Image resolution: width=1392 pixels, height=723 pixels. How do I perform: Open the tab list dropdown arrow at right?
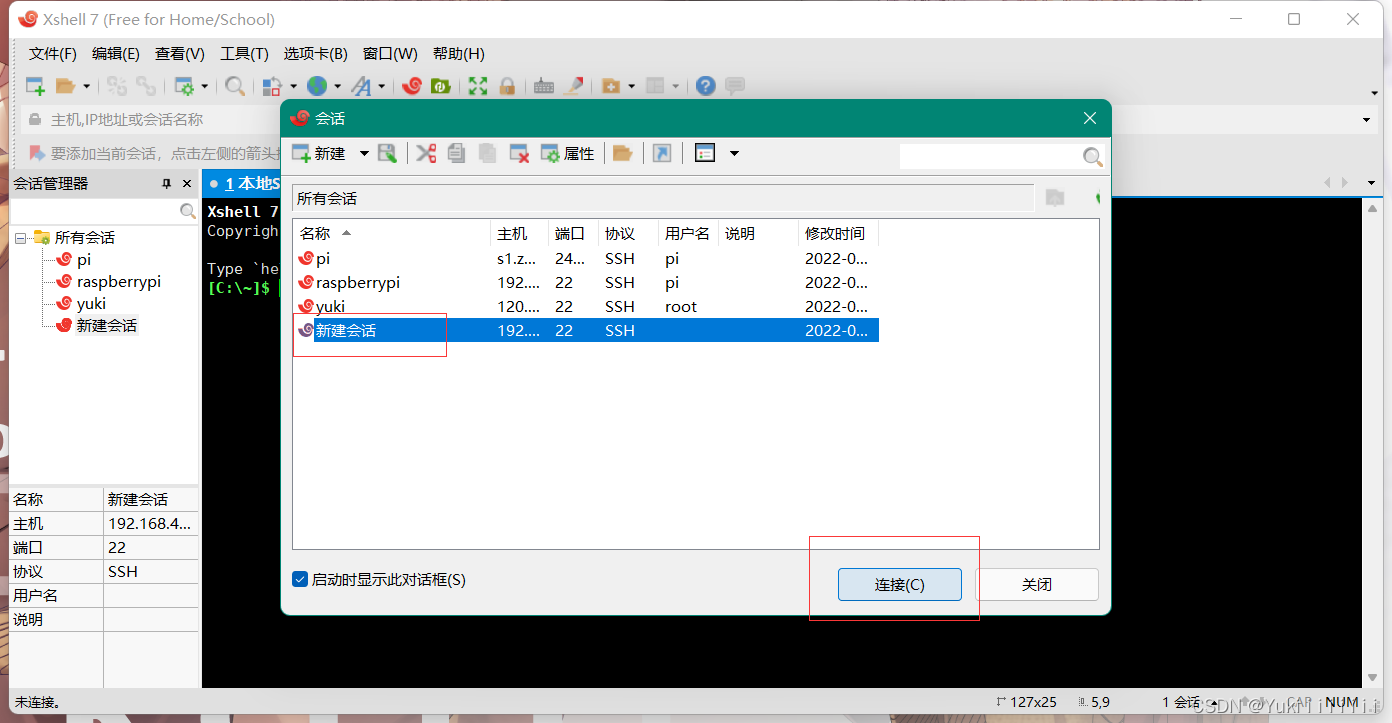[1372, 183]
